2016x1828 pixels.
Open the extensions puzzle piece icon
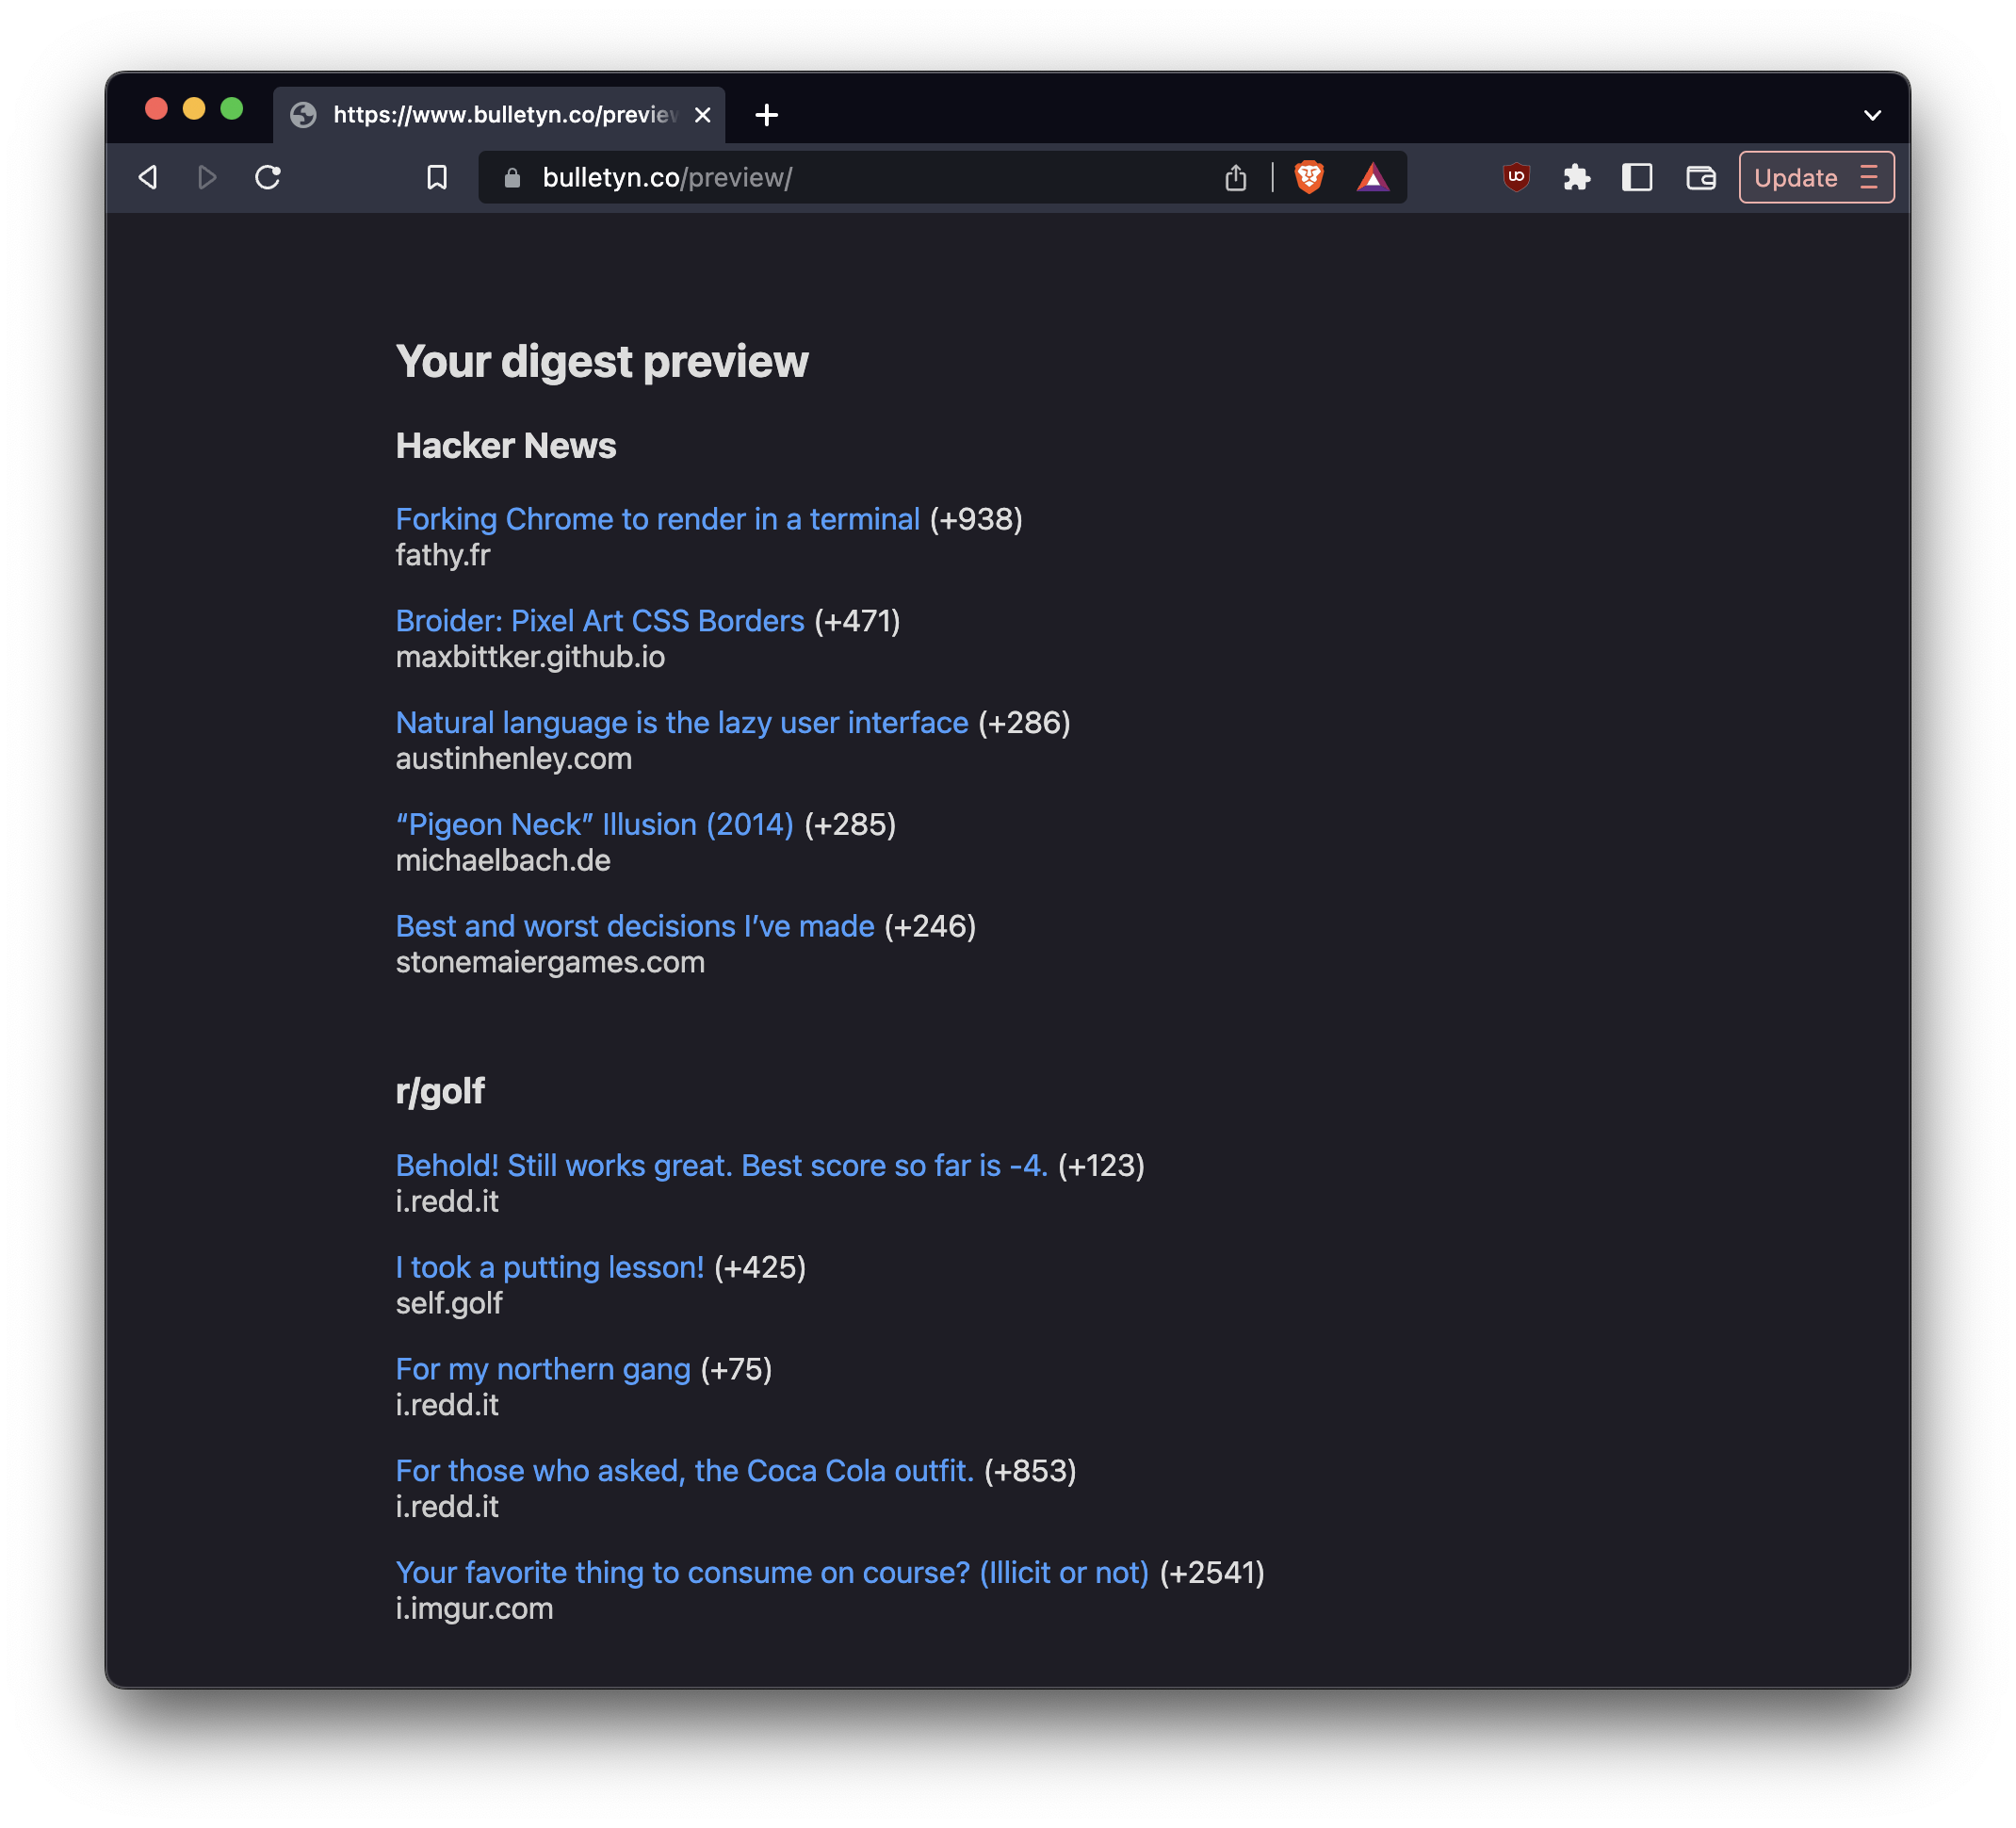click(x=1577, y=178)
